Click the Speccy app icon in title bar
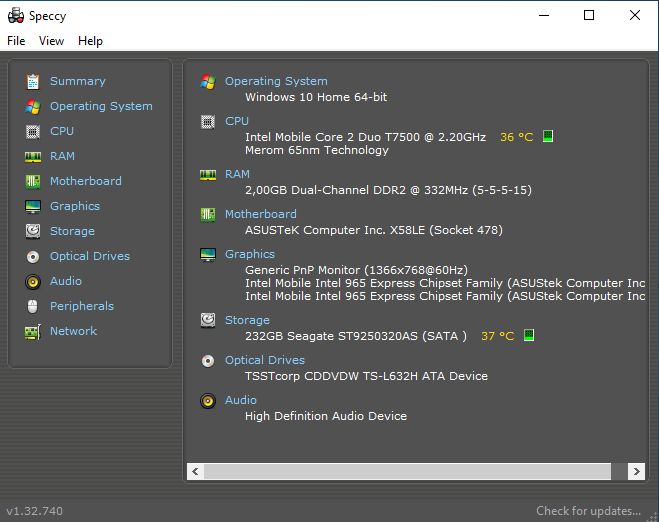Screen dimensions: 659x522 [16, 16]
